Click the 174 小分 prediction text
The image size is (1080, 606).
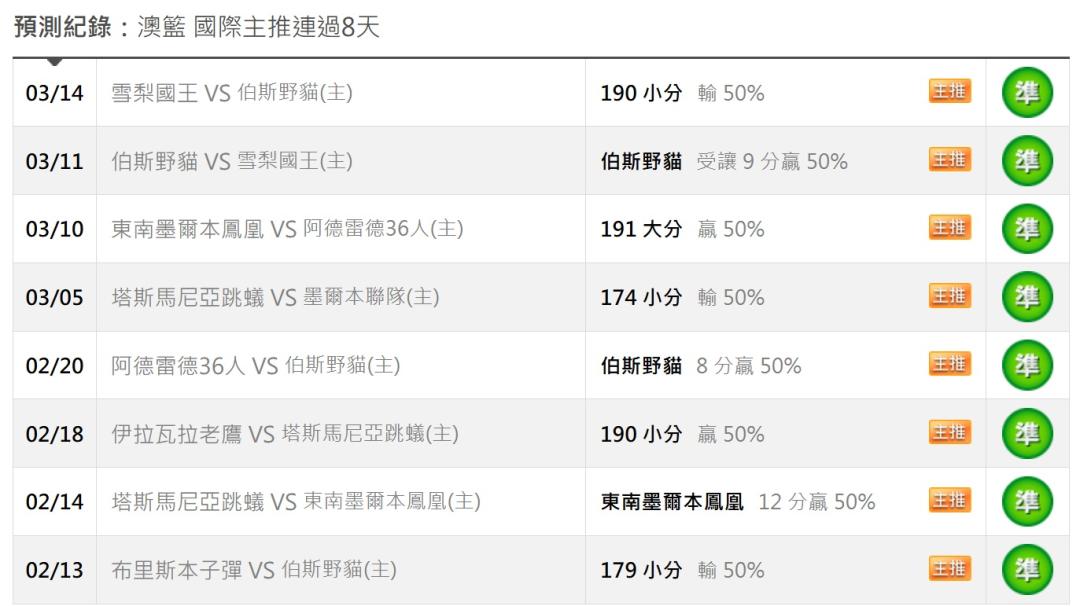coord(640,297)
